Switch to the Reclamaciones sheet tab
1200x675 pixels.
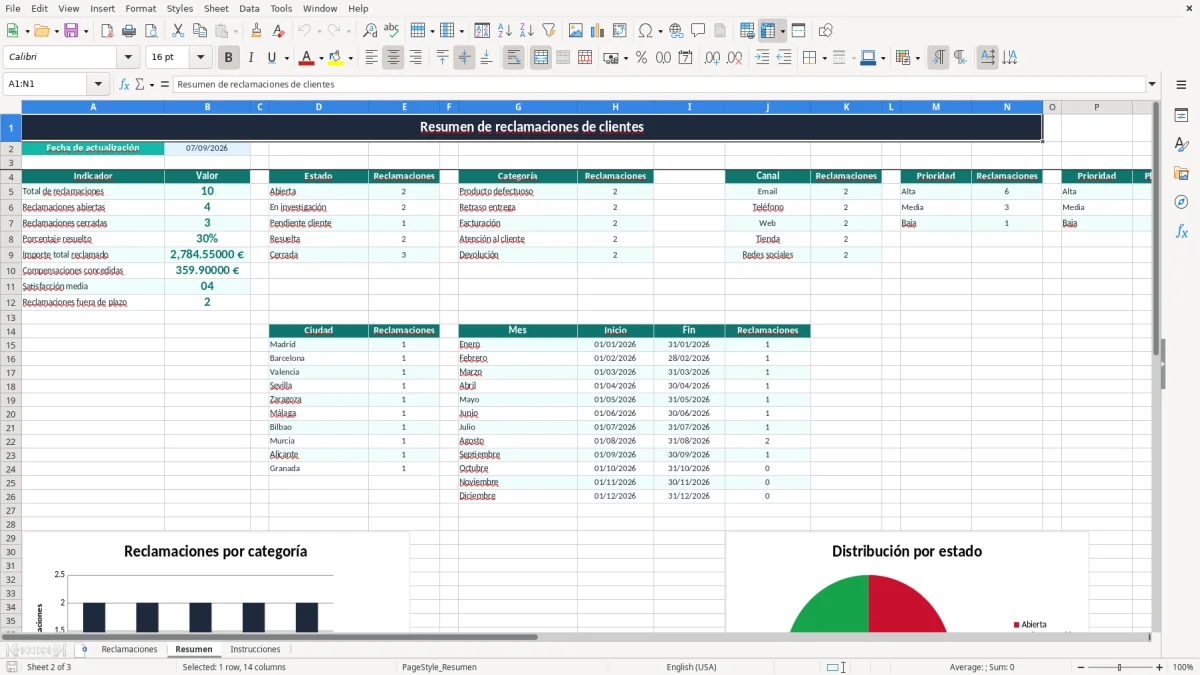tap(129, 649)
